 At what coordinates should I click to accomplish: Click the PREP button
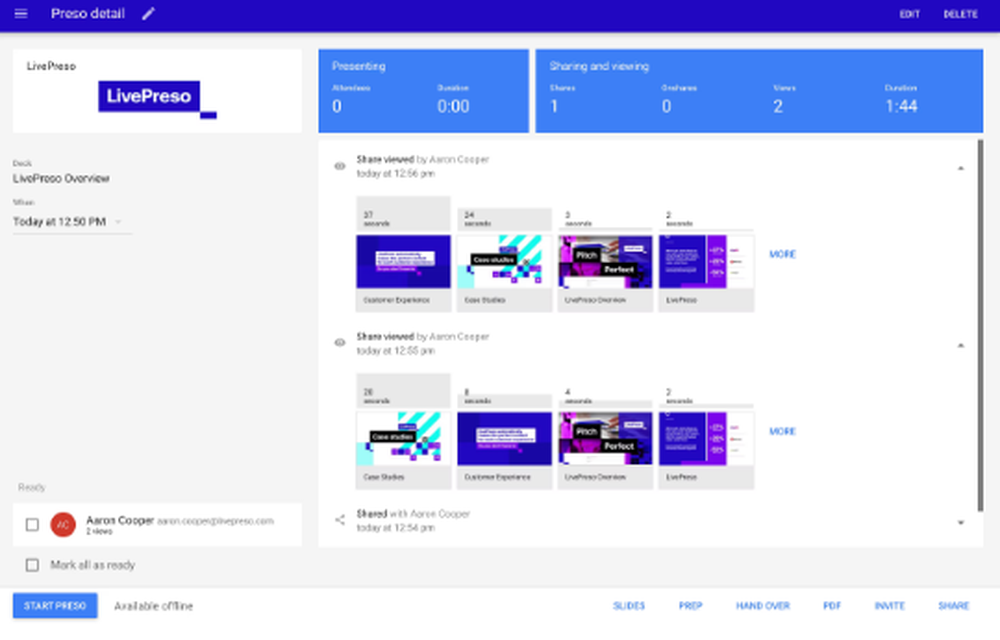691,606
